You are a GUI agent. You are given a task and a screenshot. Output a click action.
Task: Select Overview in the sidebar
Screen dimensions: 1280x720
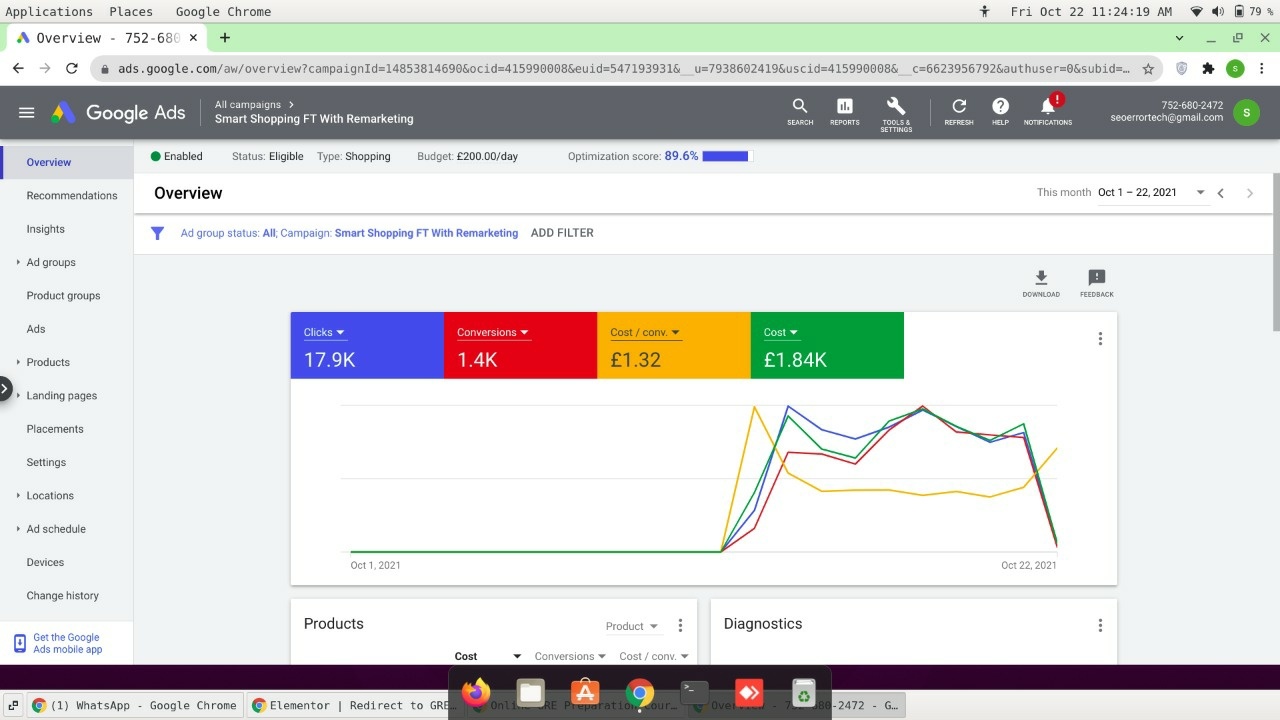pos(49,162)
